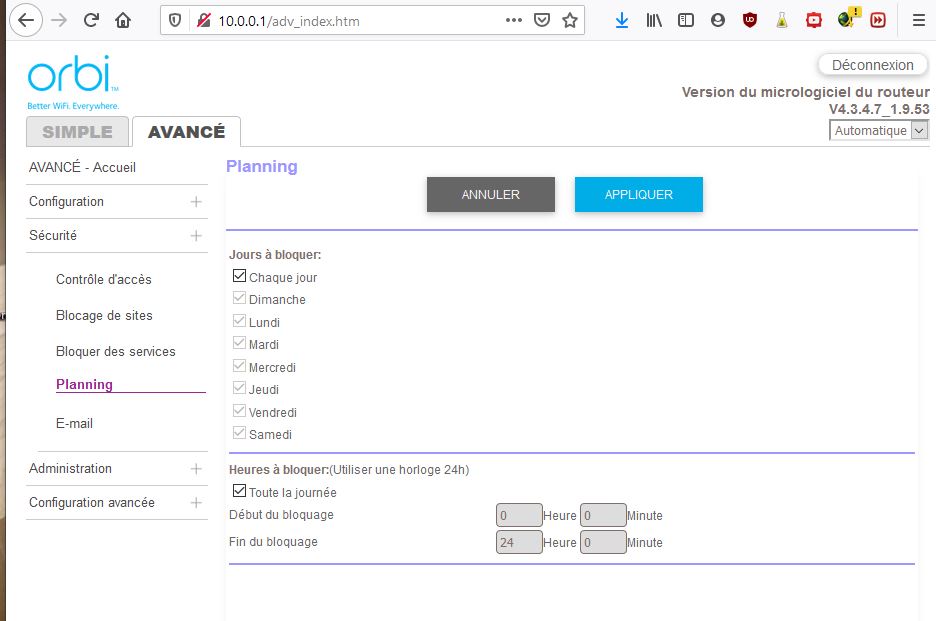Toggle the Dimanche checkbox
This screenshot has width=936, height=621.
point(239,299)
